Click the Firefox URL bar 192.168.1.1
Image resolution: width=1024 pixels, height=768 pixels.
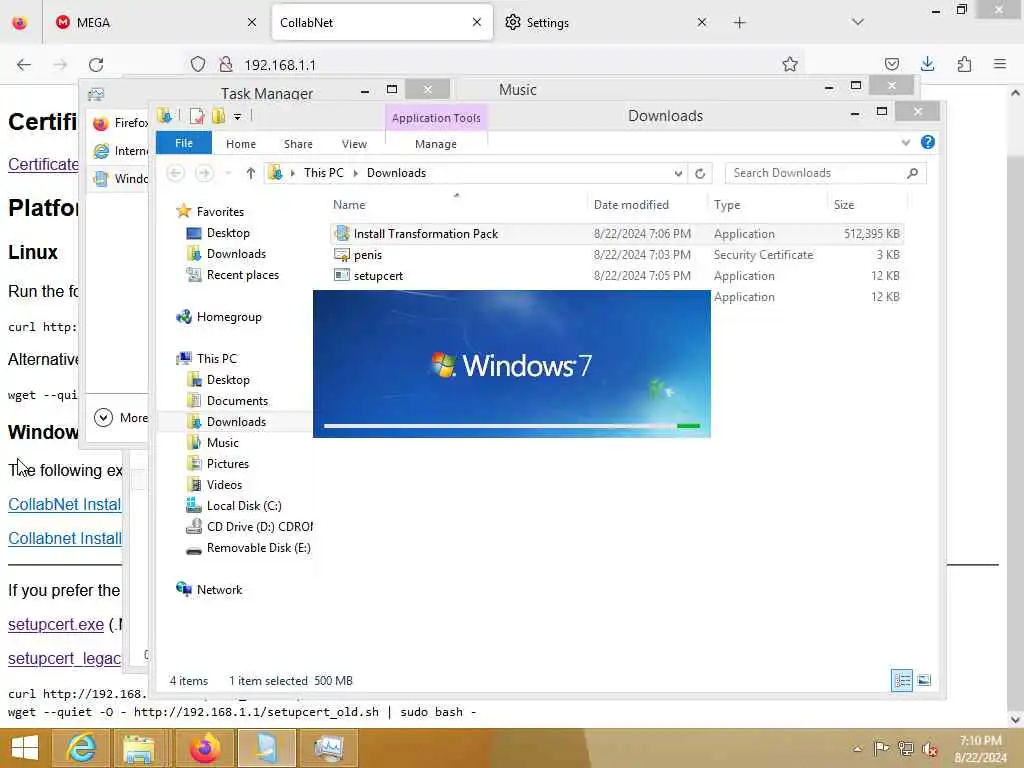496,65
